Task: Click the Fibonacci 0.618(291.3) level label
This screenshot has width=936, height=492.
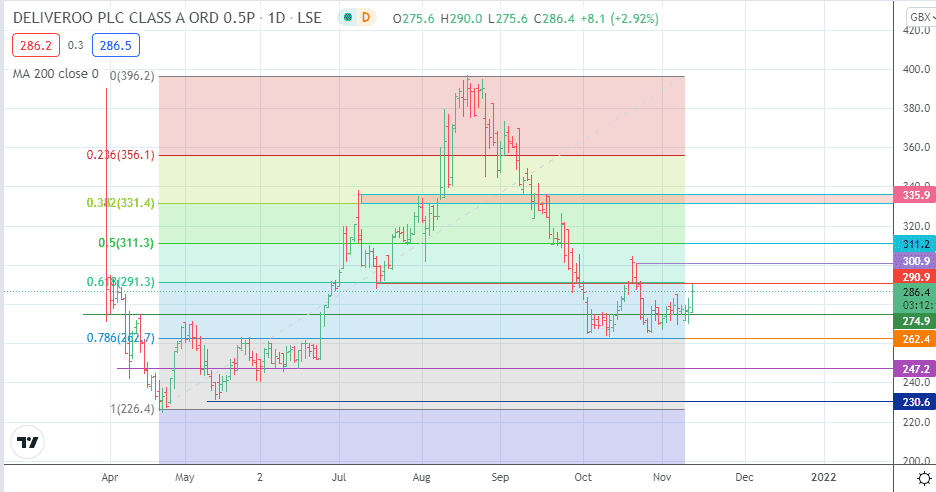Action: [x=121, y=282]
